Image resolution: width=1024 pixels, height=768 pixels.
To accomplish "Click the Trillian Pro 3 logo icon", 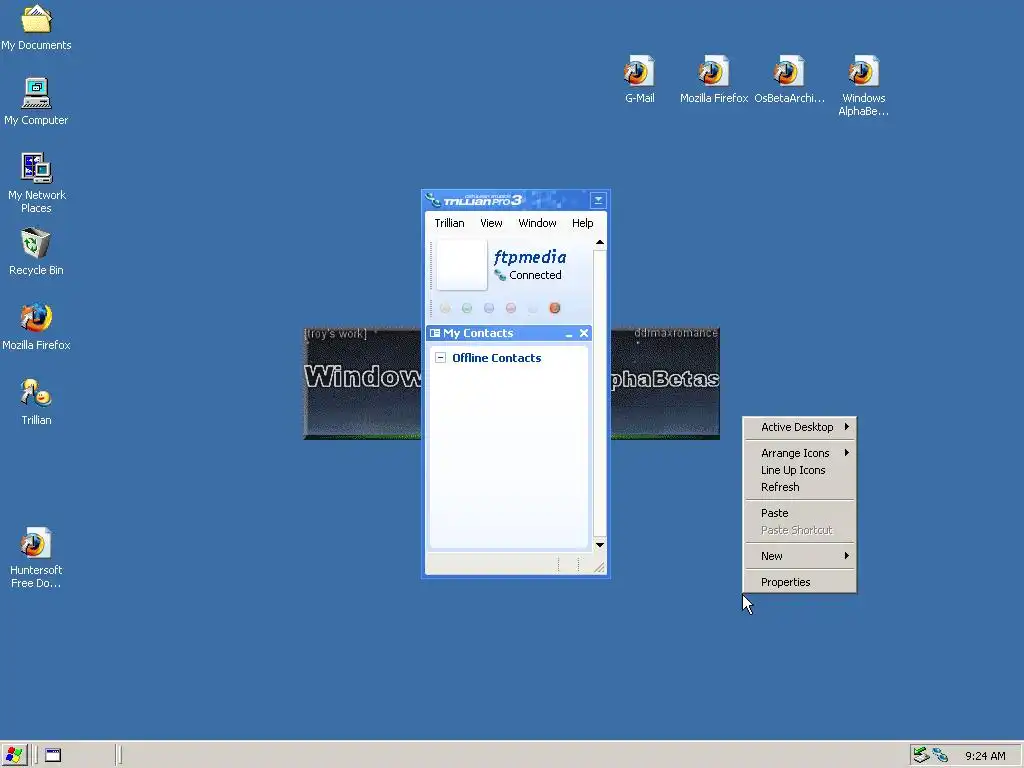I will 433,199.
